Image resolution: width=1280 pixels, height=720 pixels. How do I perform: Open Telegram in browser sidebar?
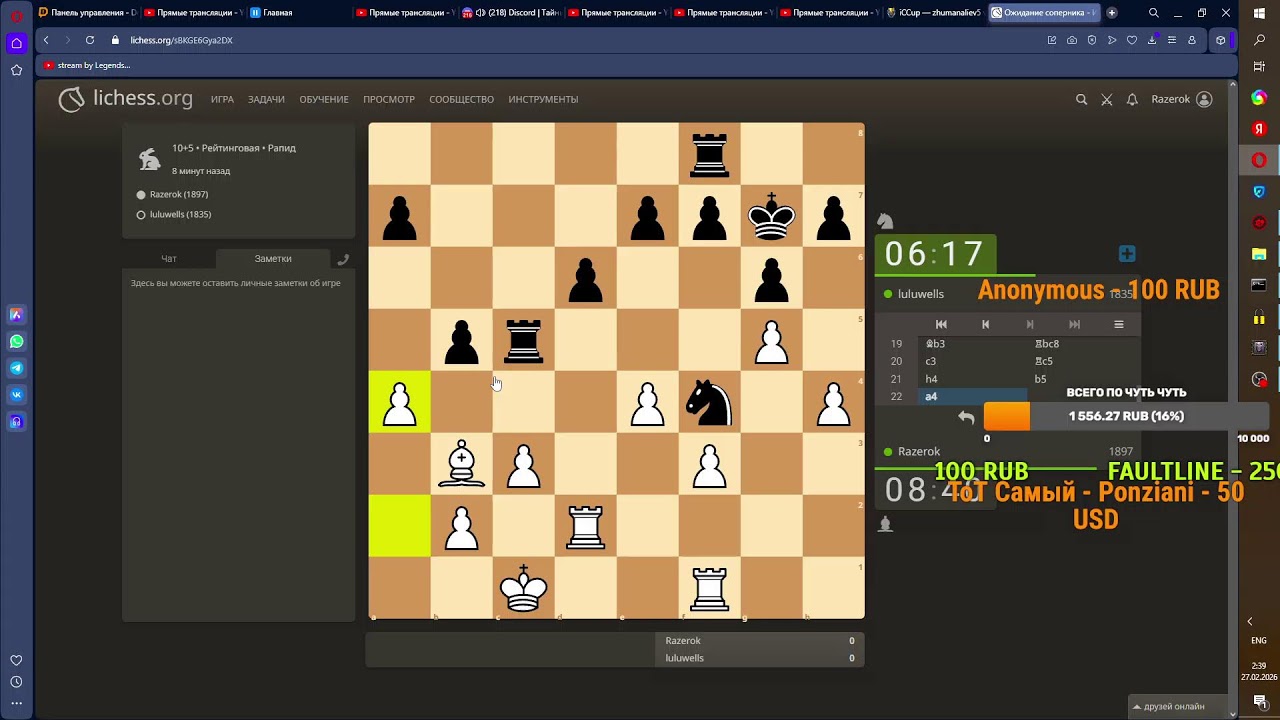(x=16, y=368)
